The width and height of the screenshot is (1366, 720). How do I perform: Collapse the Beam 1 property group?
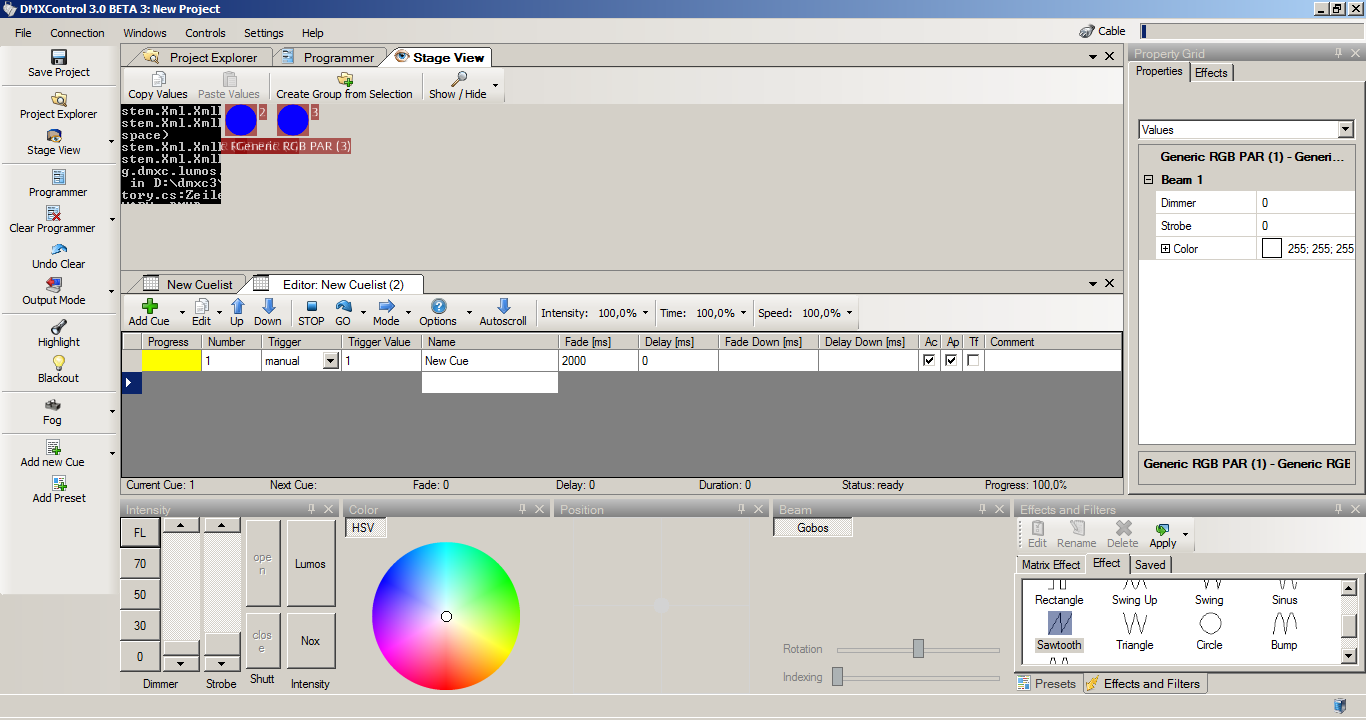(x=1149, y=180)
